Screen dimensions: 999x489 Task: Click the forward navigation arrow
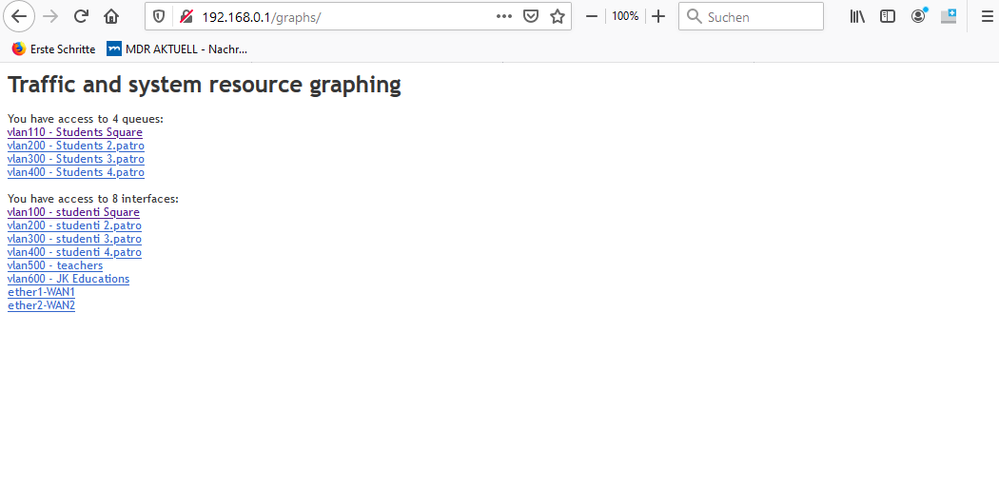click(x=50, y=17)
